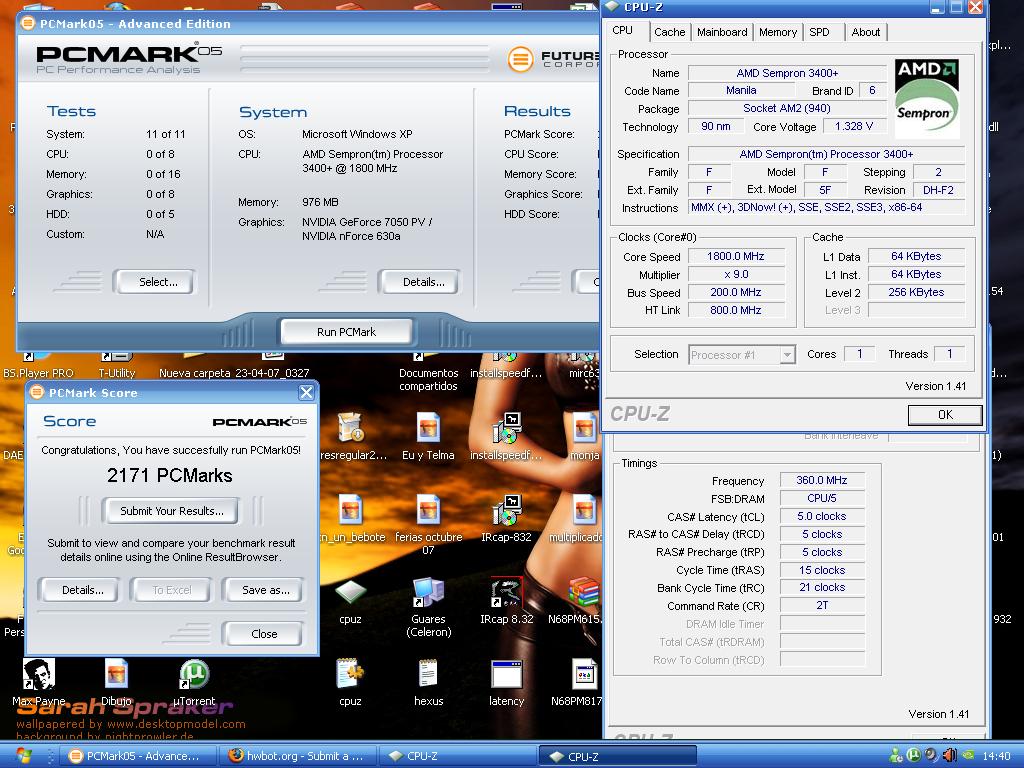Open the cpuz chip icon beside Guares
The height and width of the screenshot is (768, 1024).
tap(351, 592)
